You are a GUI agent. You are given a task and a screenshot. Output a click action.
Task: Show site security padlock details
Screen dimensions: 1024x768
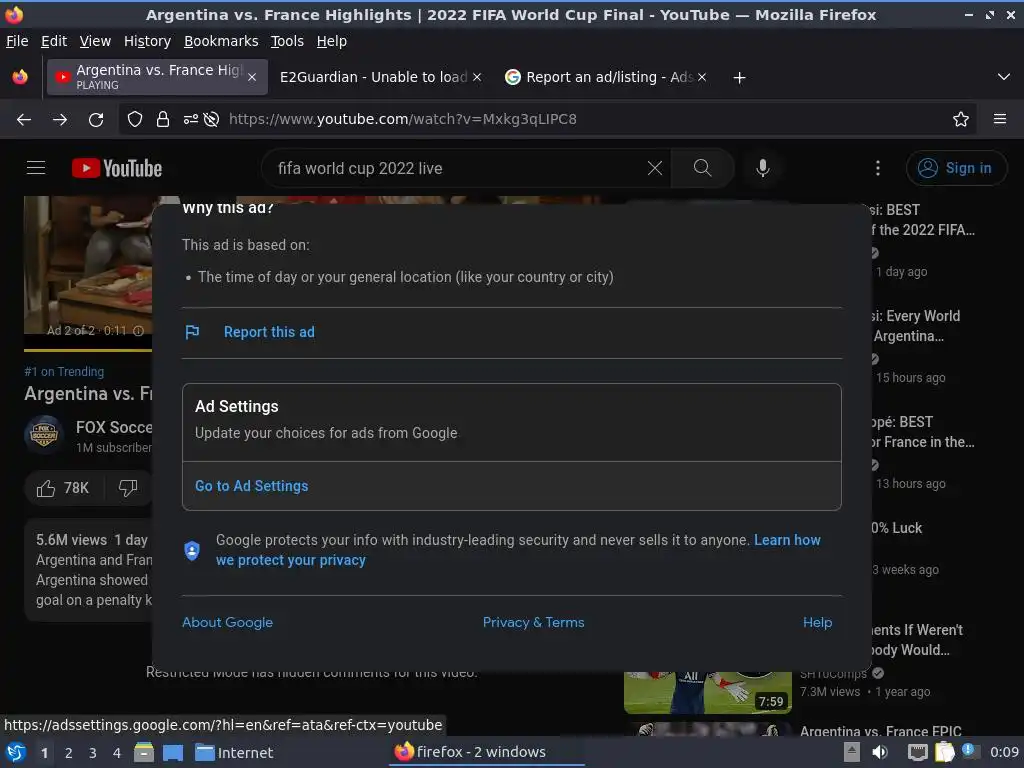163,120
